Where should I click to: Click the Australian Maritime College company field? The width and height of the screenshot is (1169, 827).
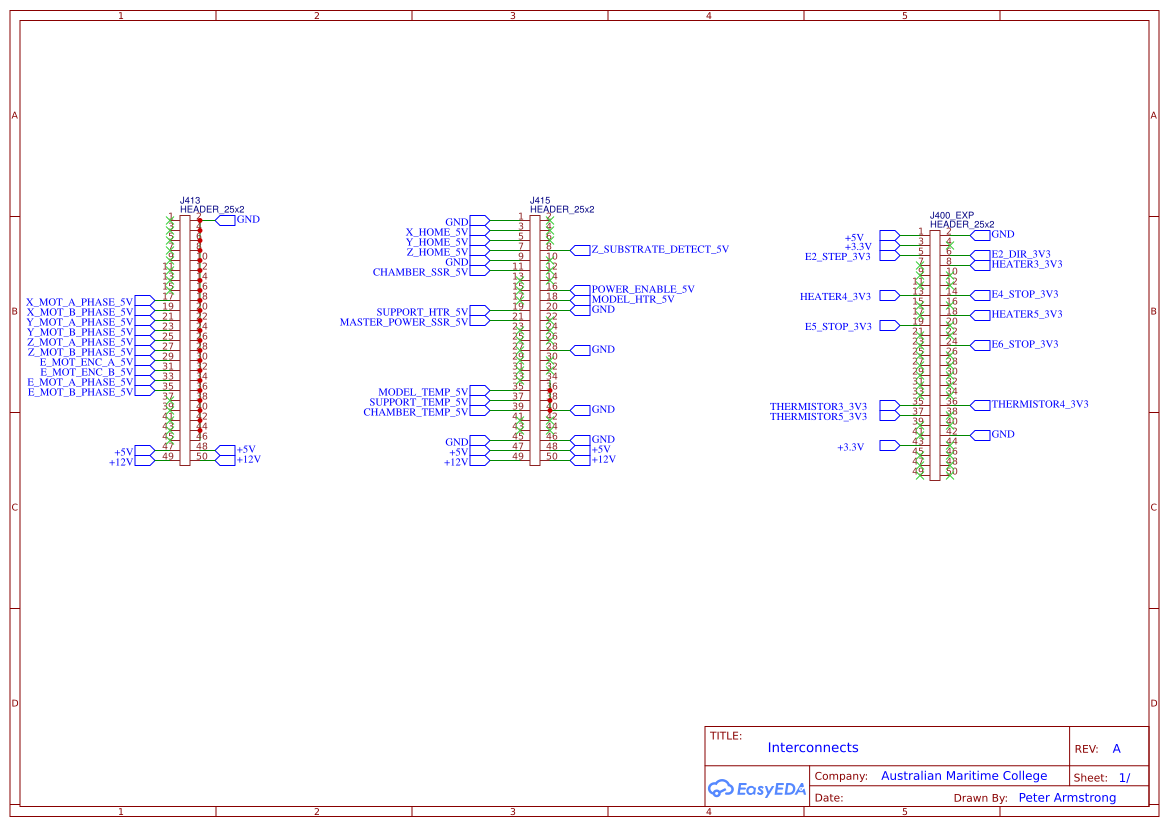pyautogui.click(x=964, y=776)
